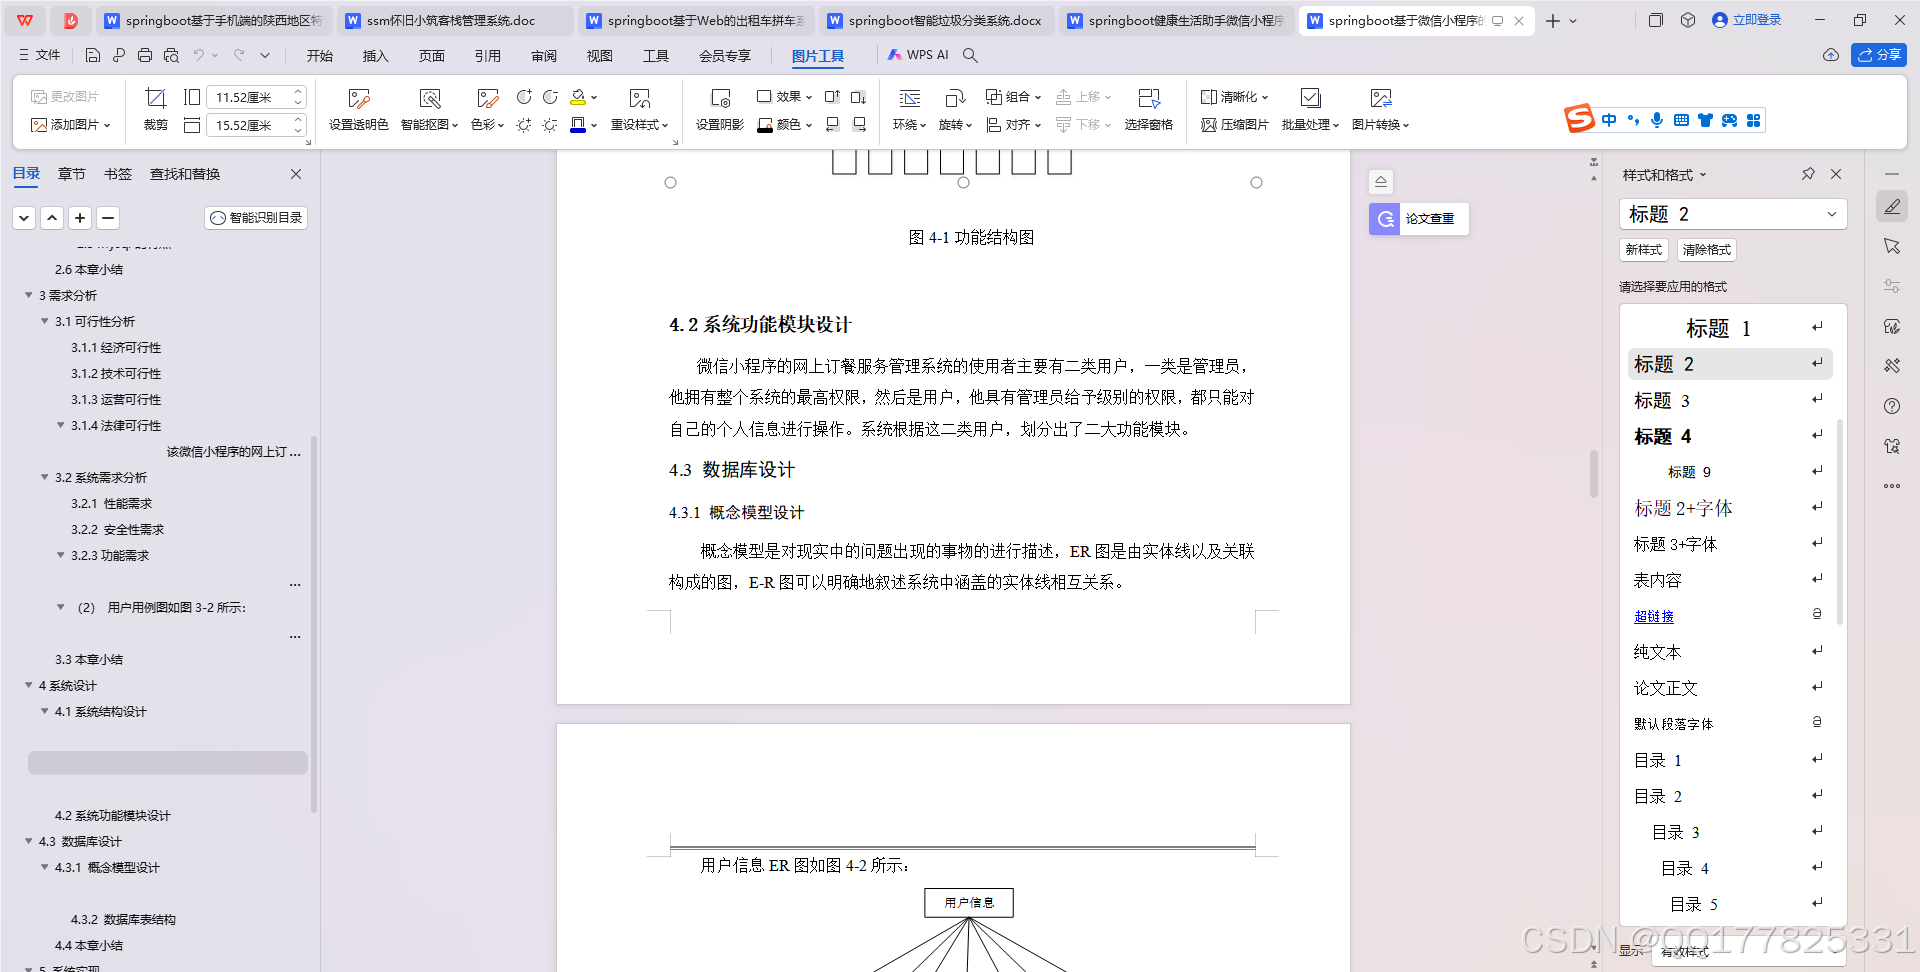Open the 智能识别目录 feature in navigation pane

tap(255, 217)
